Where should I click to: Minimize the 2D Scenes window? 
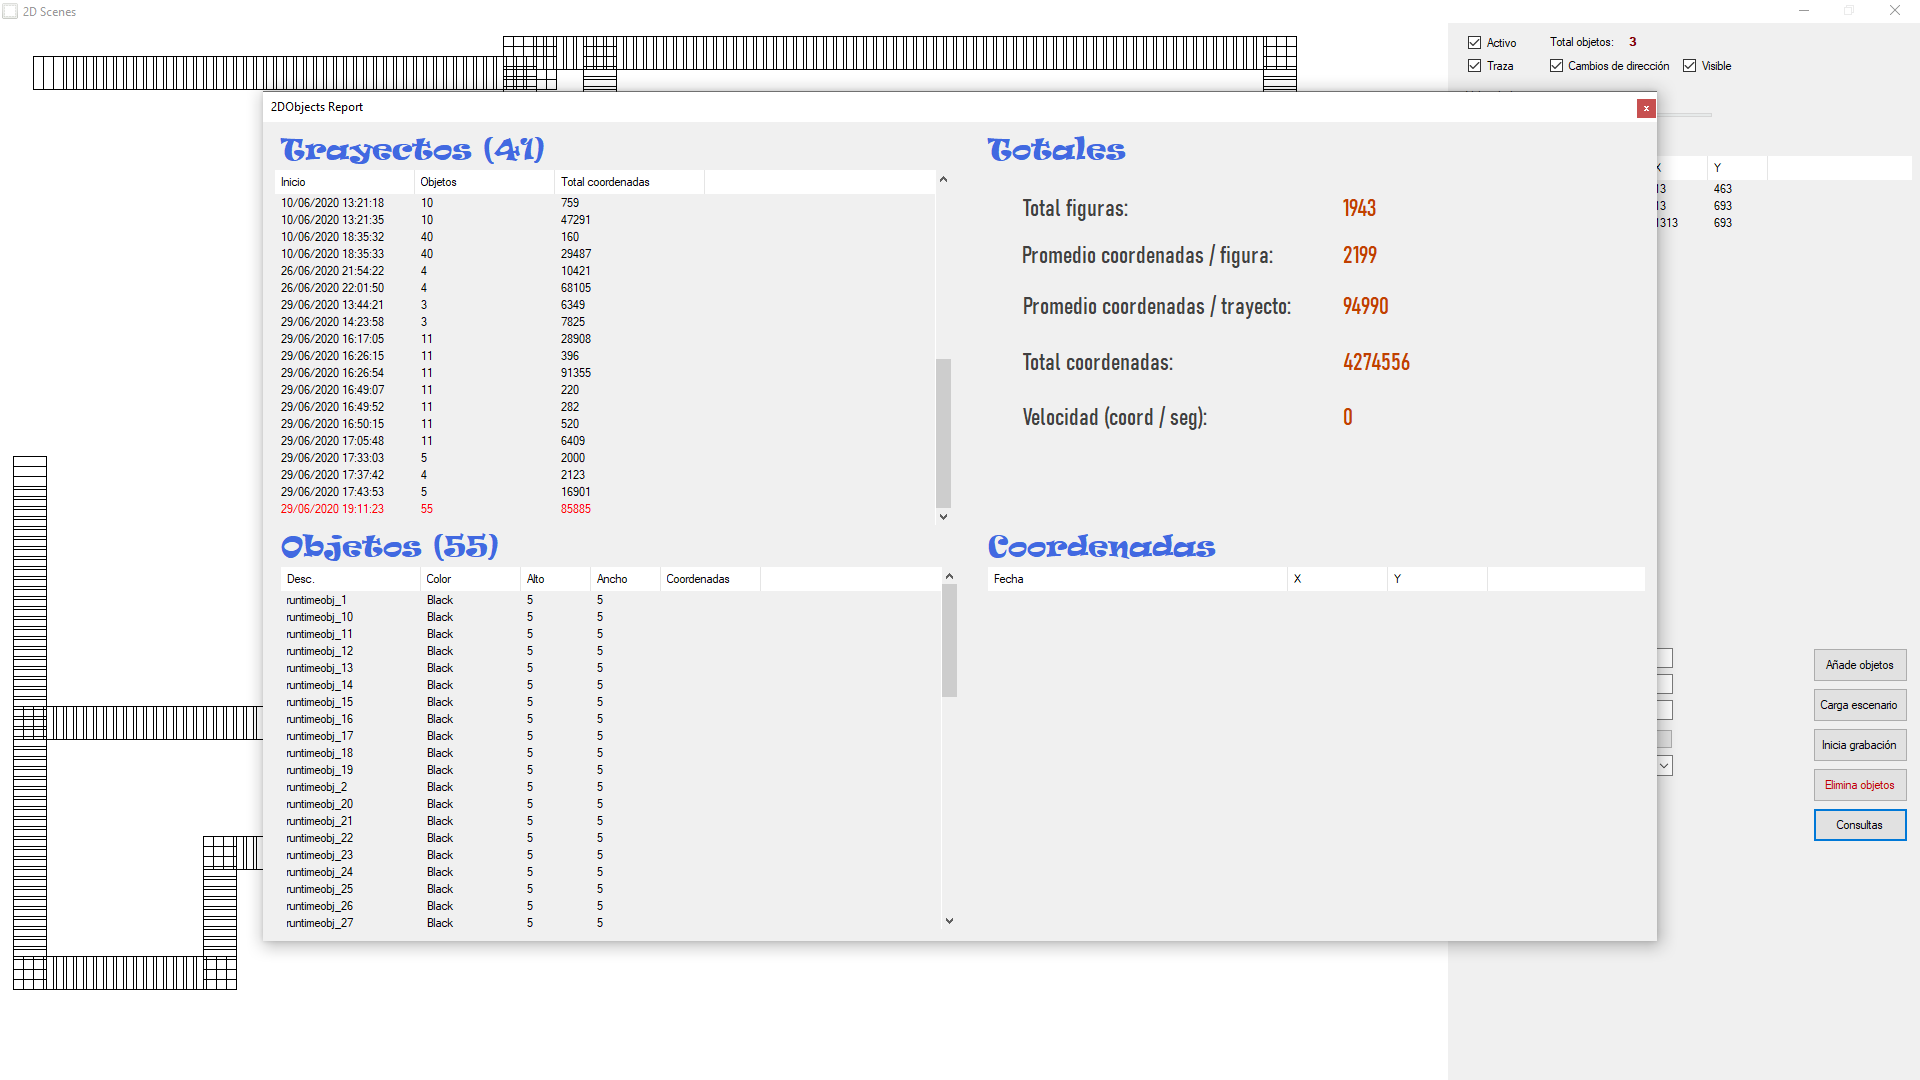(x=1804, y=11)
